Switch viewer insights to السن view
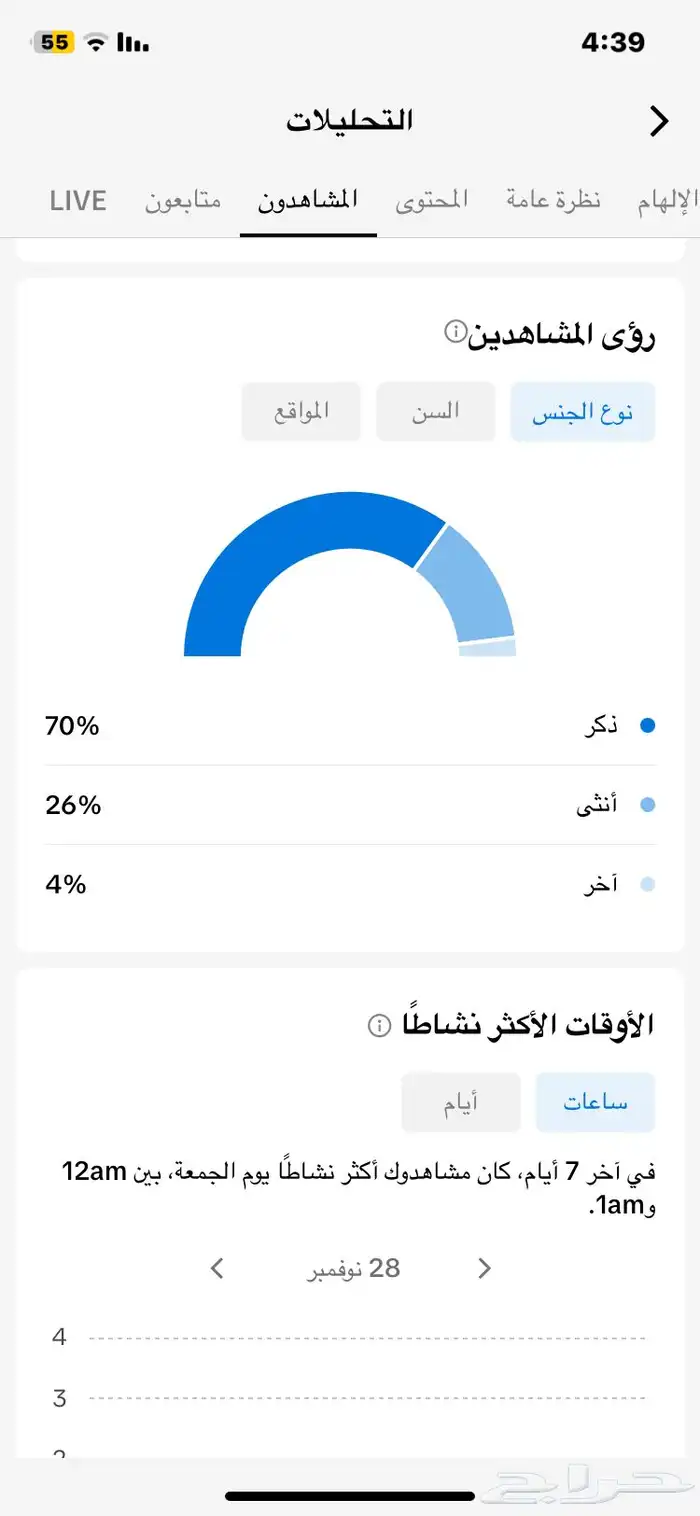This screenshot has width=700, height=1516. pos(435,411)
